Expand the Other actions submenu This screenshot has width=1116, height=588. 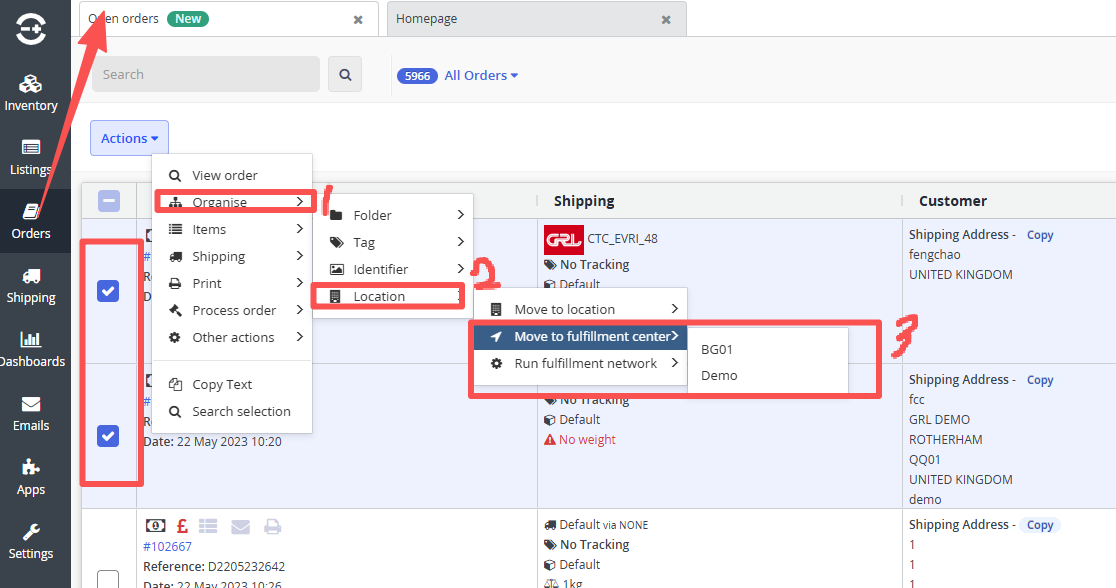point(233,337)
